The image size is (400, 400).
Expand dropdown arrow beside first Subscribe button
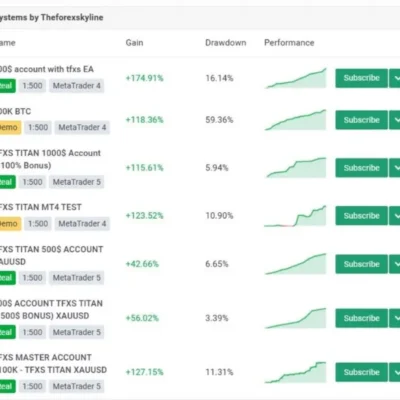click(x=395, y=78)
